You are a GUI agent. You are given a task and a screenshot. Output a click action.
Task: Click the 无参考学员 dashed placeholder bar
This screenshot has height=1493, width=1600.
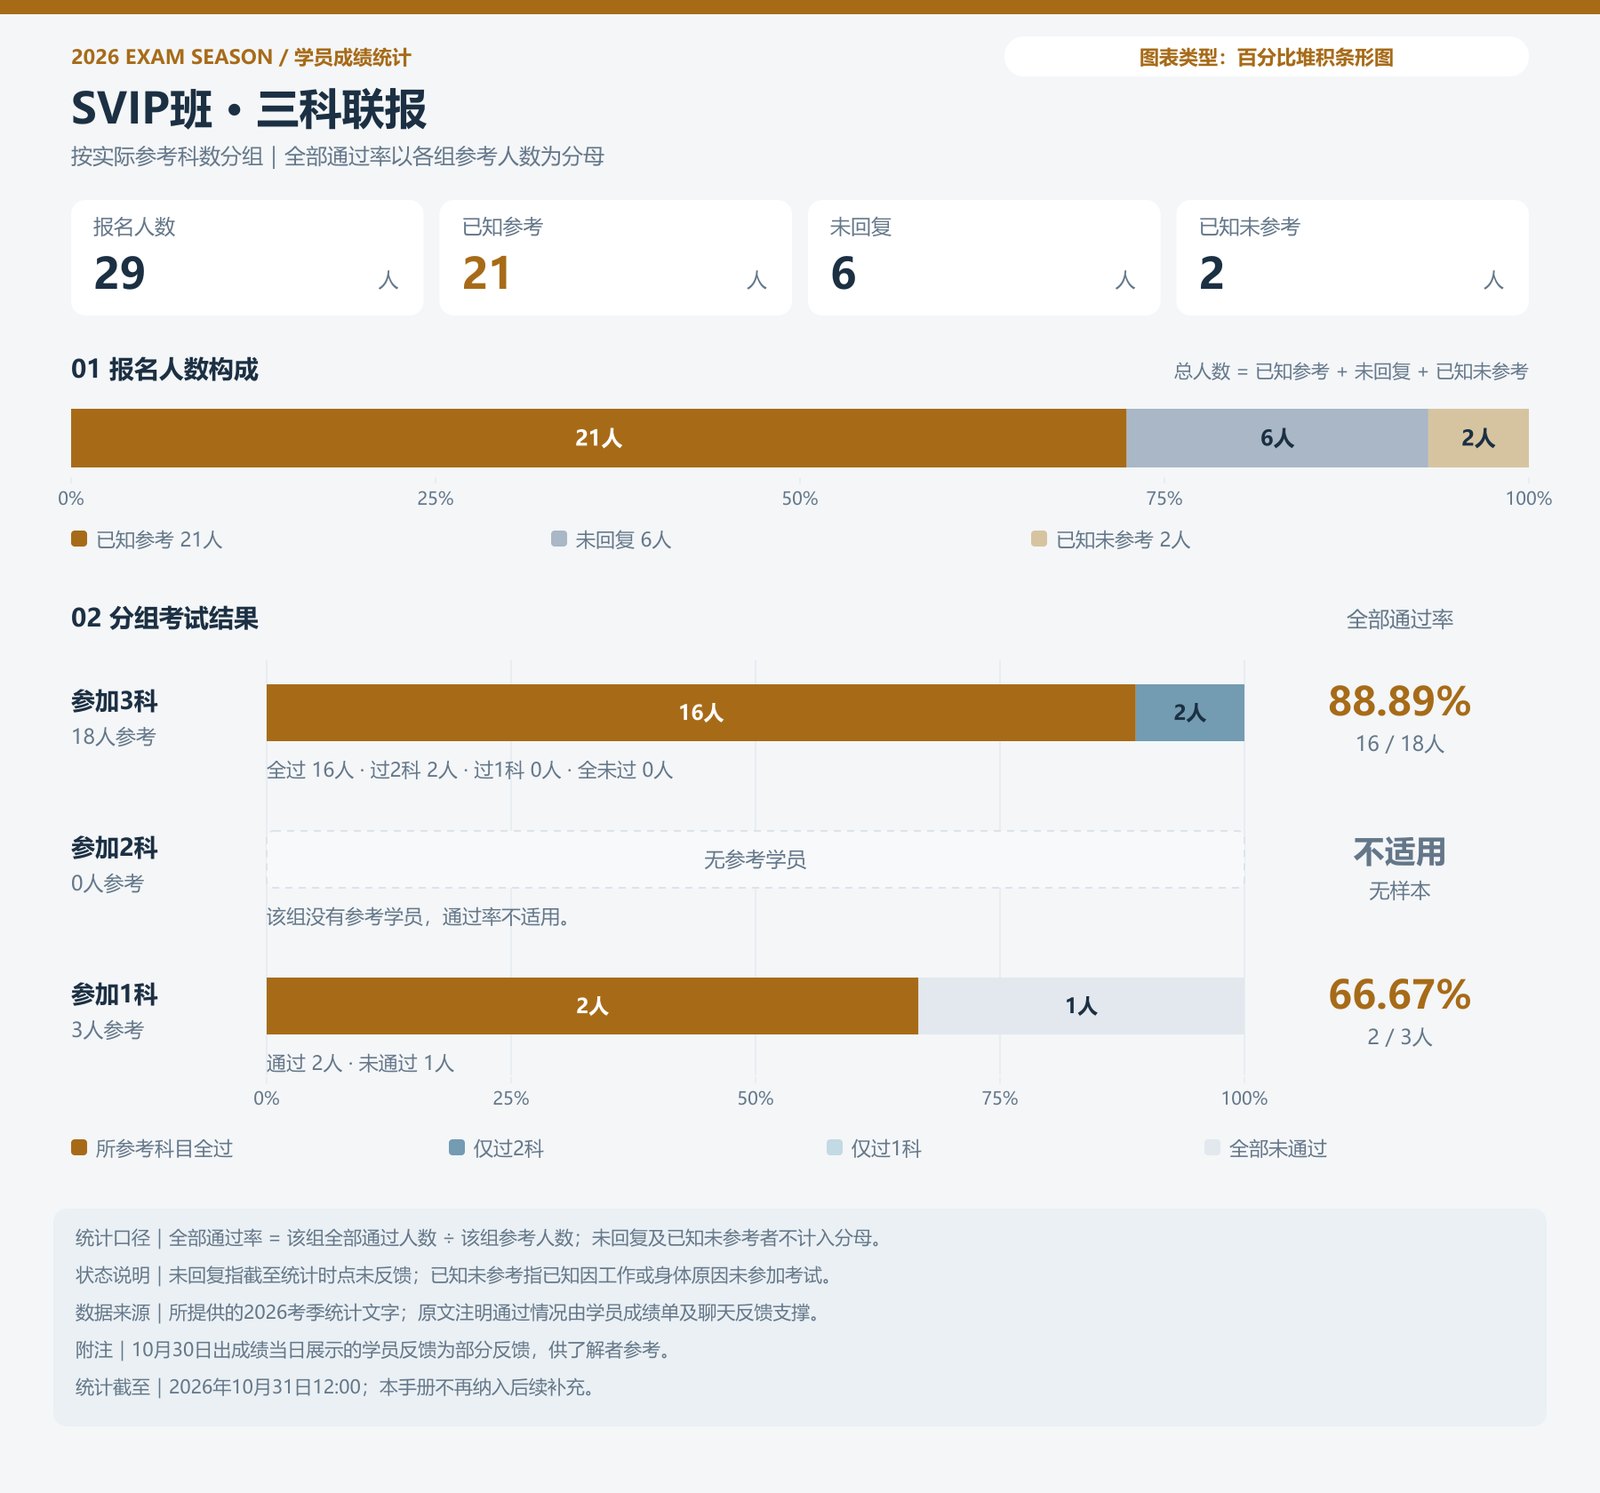pyautogui.click(x=755, y=859)
